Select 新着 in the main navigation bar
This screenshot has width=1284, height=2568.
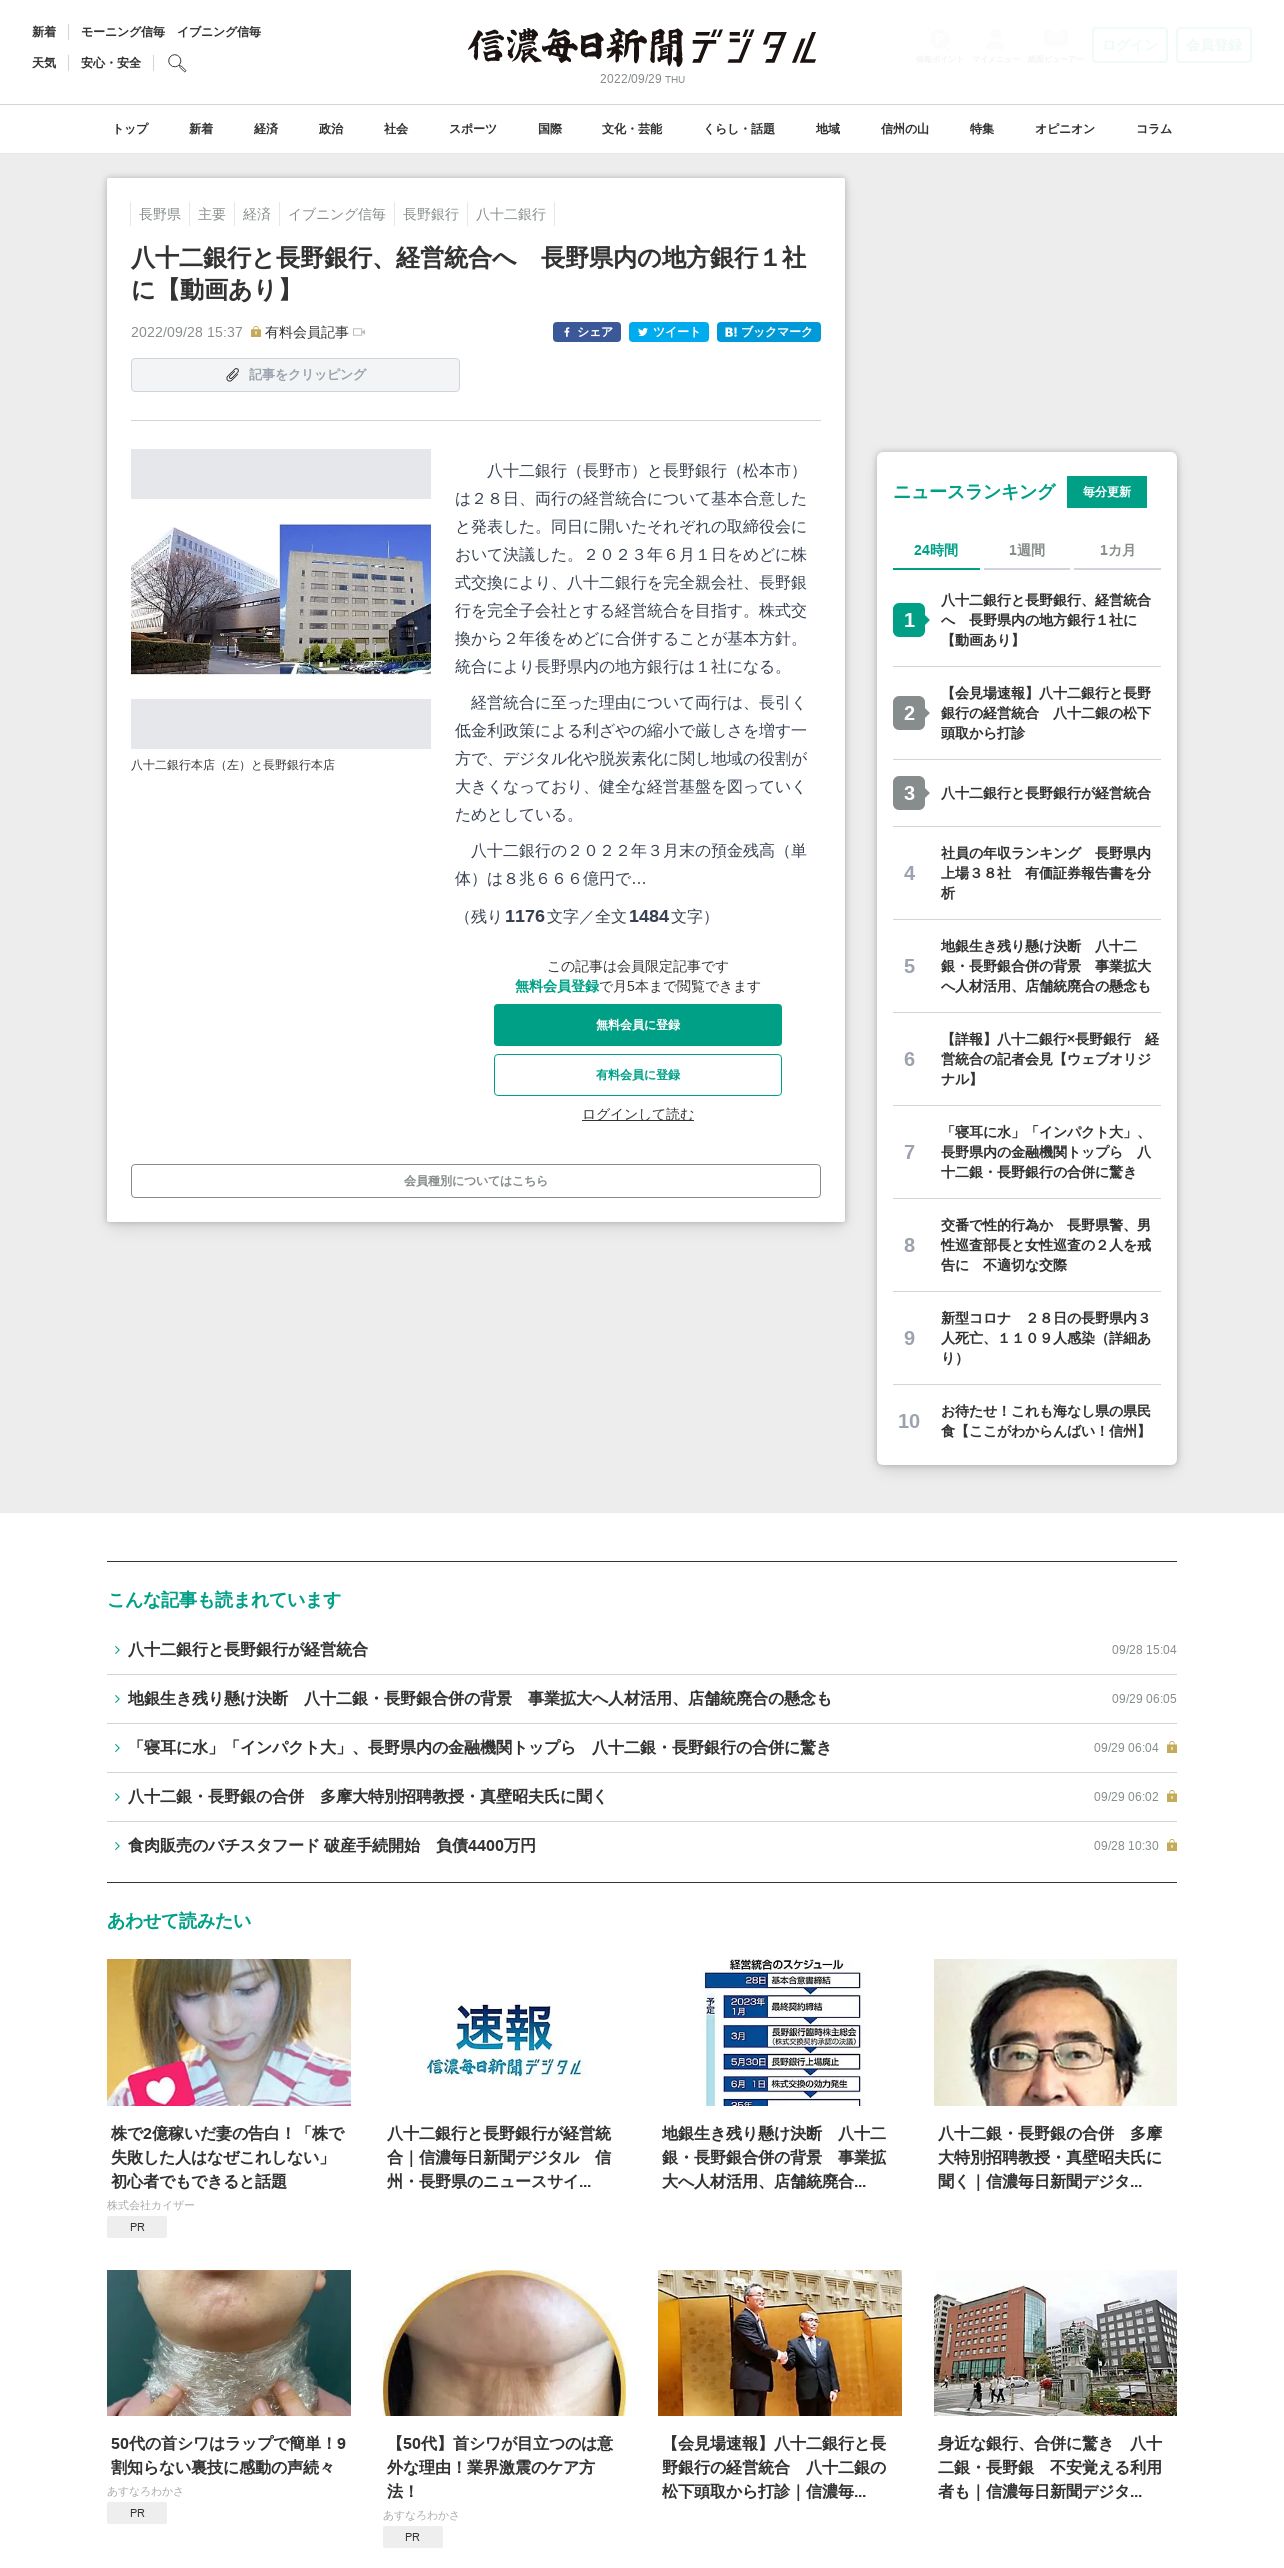point(201,129)
